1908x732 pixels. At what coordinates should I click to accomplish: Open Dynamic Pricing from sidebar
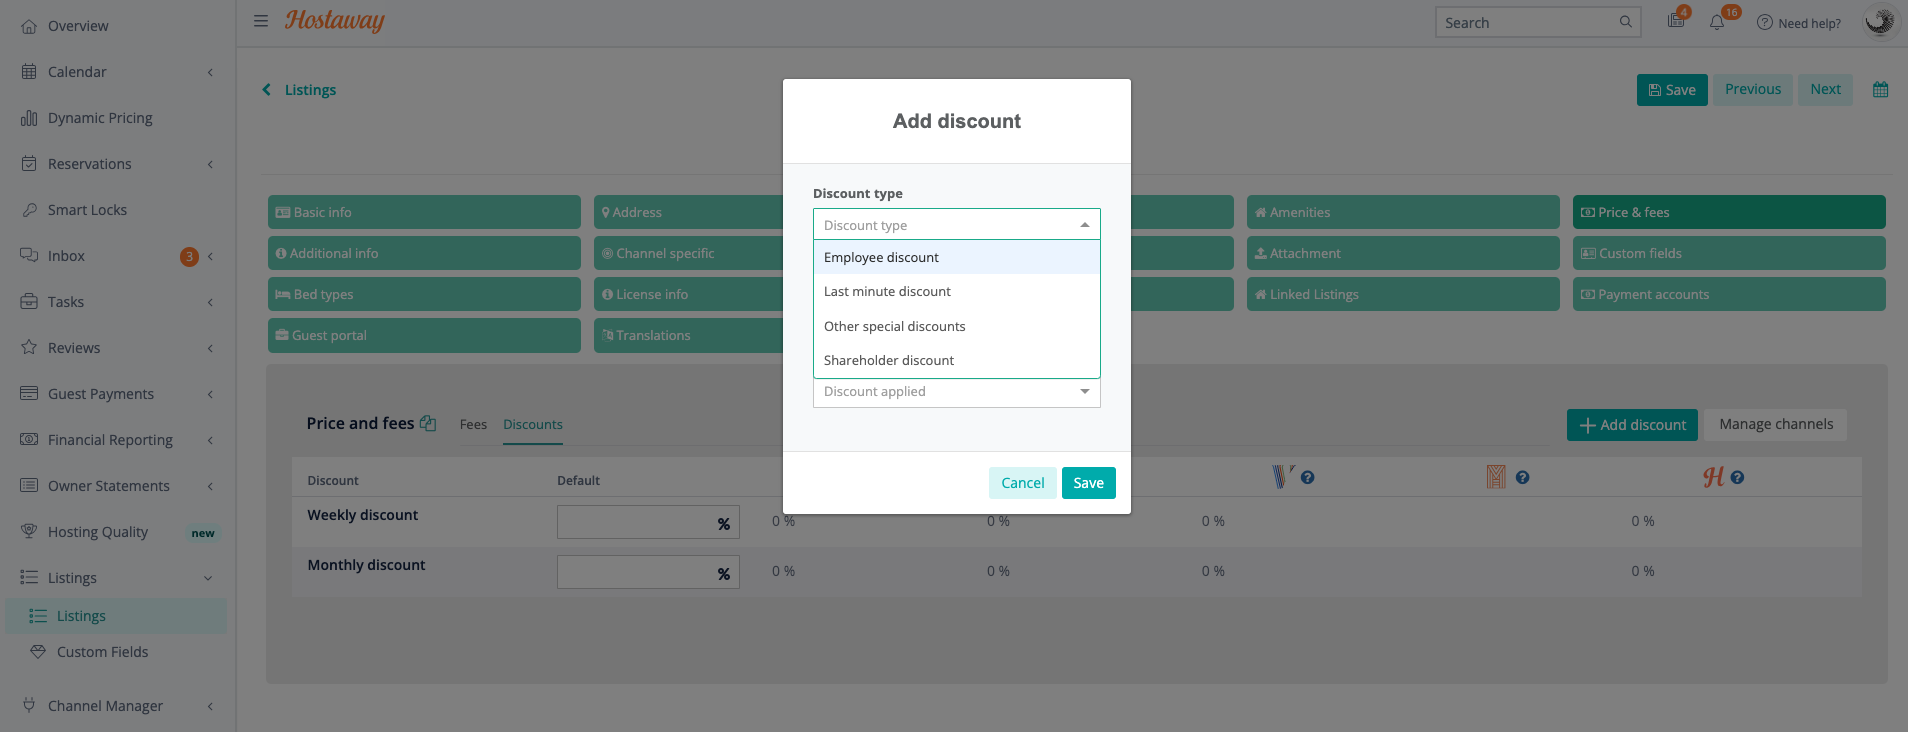click(x=100, y=118)
